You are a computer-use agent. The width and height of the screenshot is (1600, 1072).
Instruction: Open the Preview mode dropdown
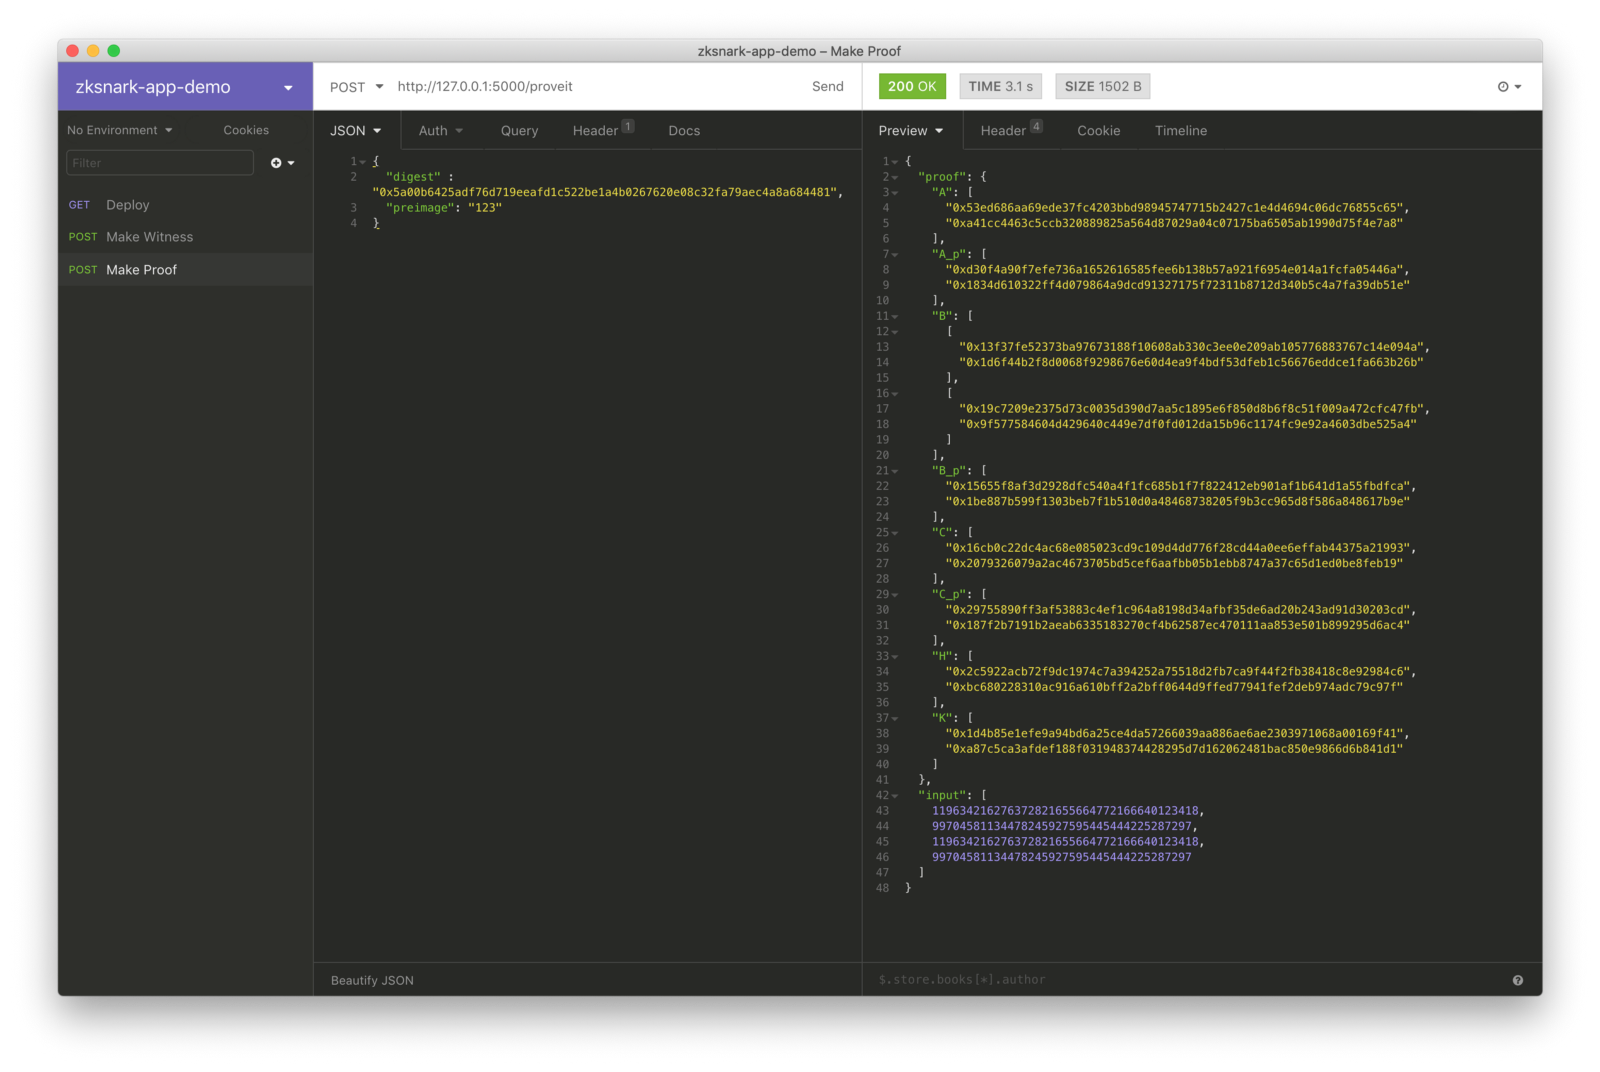[910, 131]
